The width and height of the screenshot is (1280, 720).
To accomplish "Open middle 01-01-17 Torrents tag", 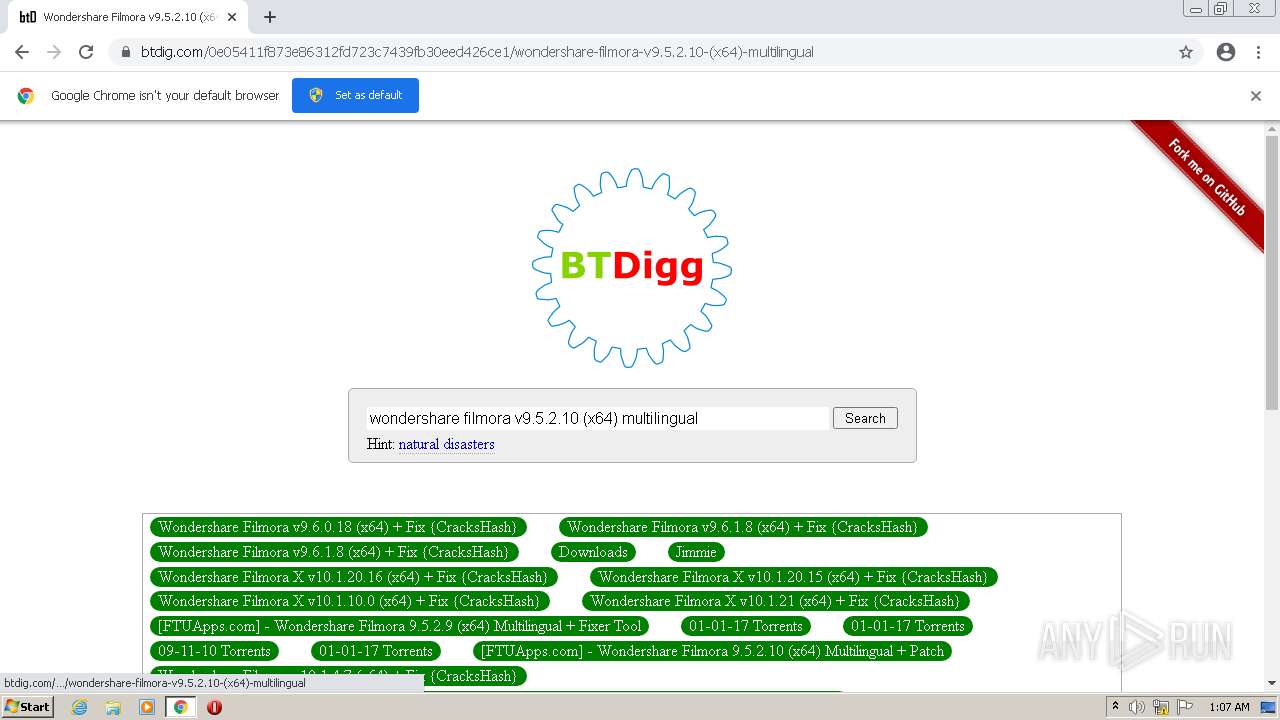I will (746, 626).
